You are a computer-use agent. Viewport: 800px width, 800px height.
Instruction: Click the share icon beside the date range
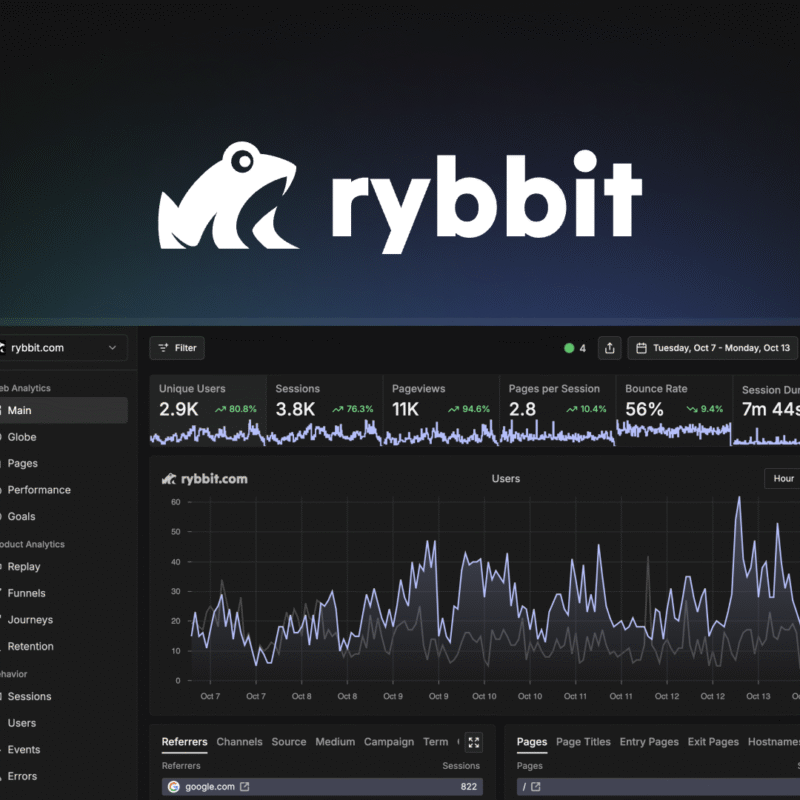click(x=610, y=348)
